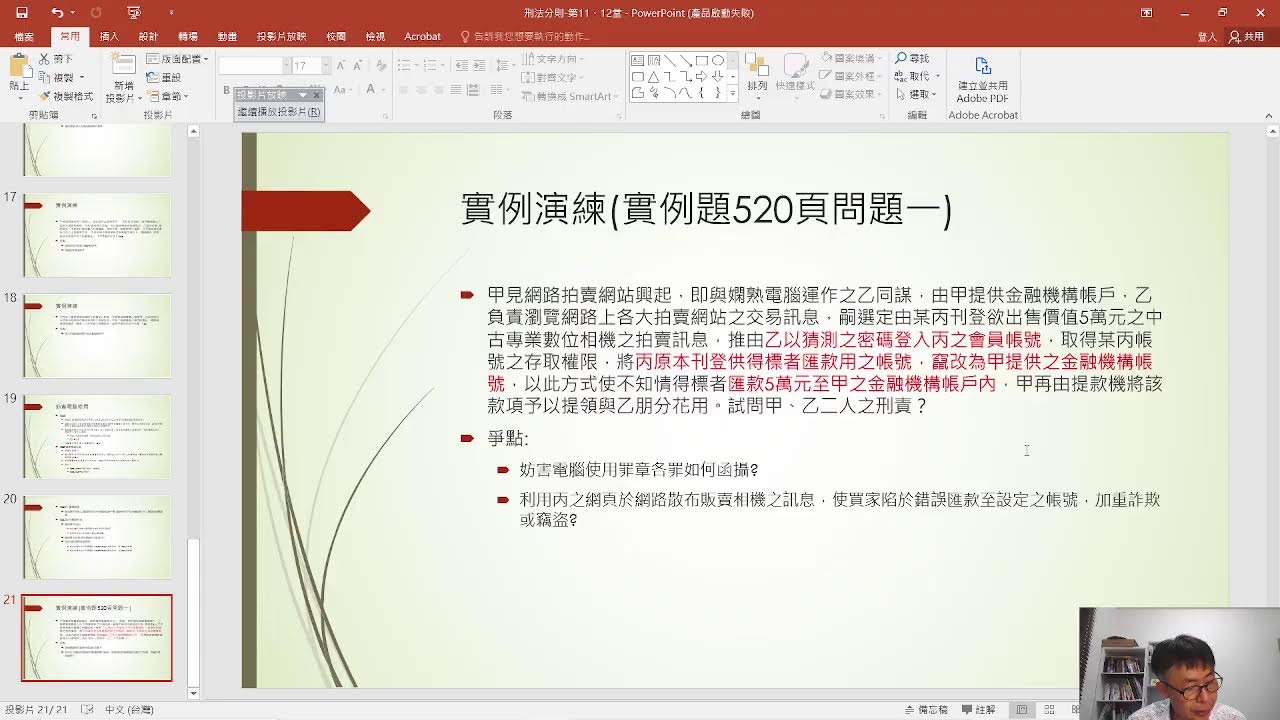Toggle bullet list formatting
This screenshot has height=720, width=1280.
click(x=404, y=65)
